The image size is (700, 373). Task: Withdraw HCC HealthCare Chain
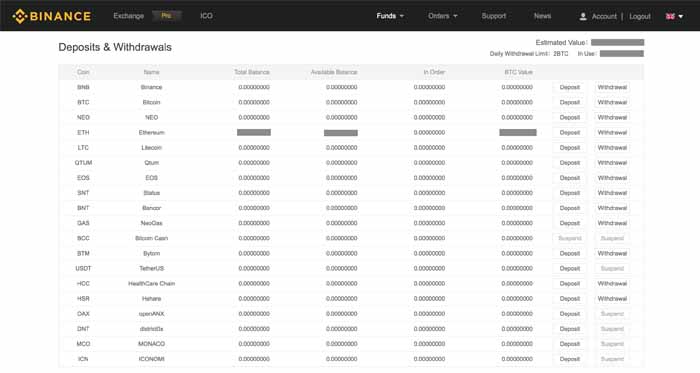(612, 284)
